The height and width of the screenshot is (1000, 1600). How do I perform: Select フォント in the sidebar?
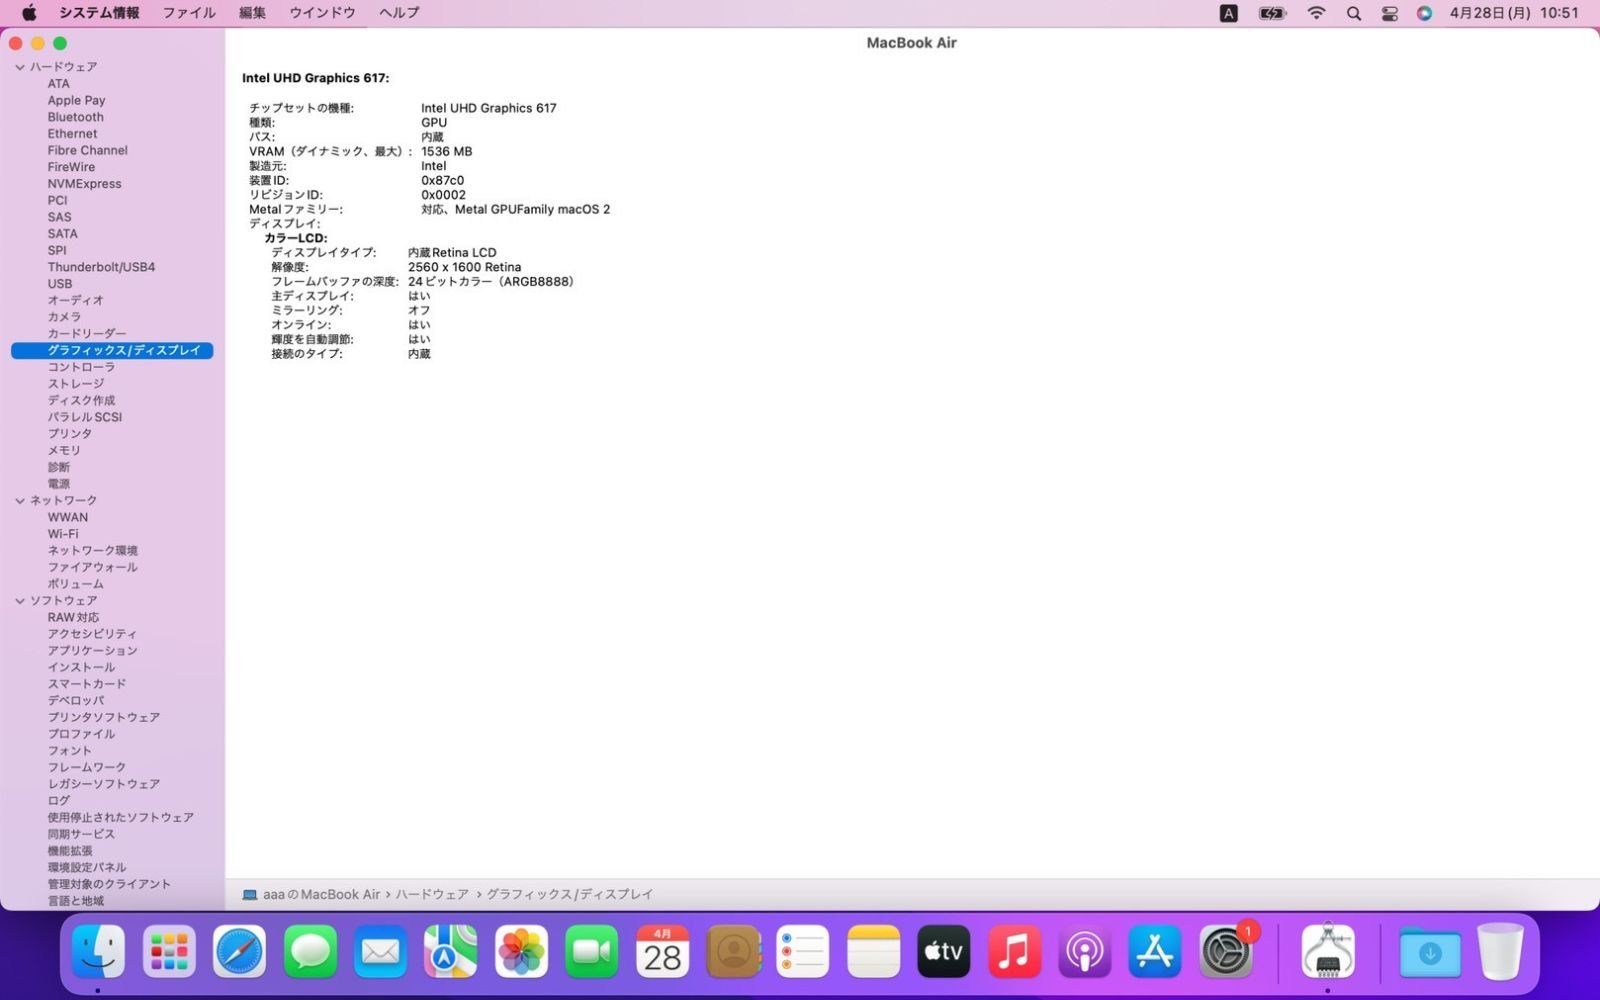69,750
